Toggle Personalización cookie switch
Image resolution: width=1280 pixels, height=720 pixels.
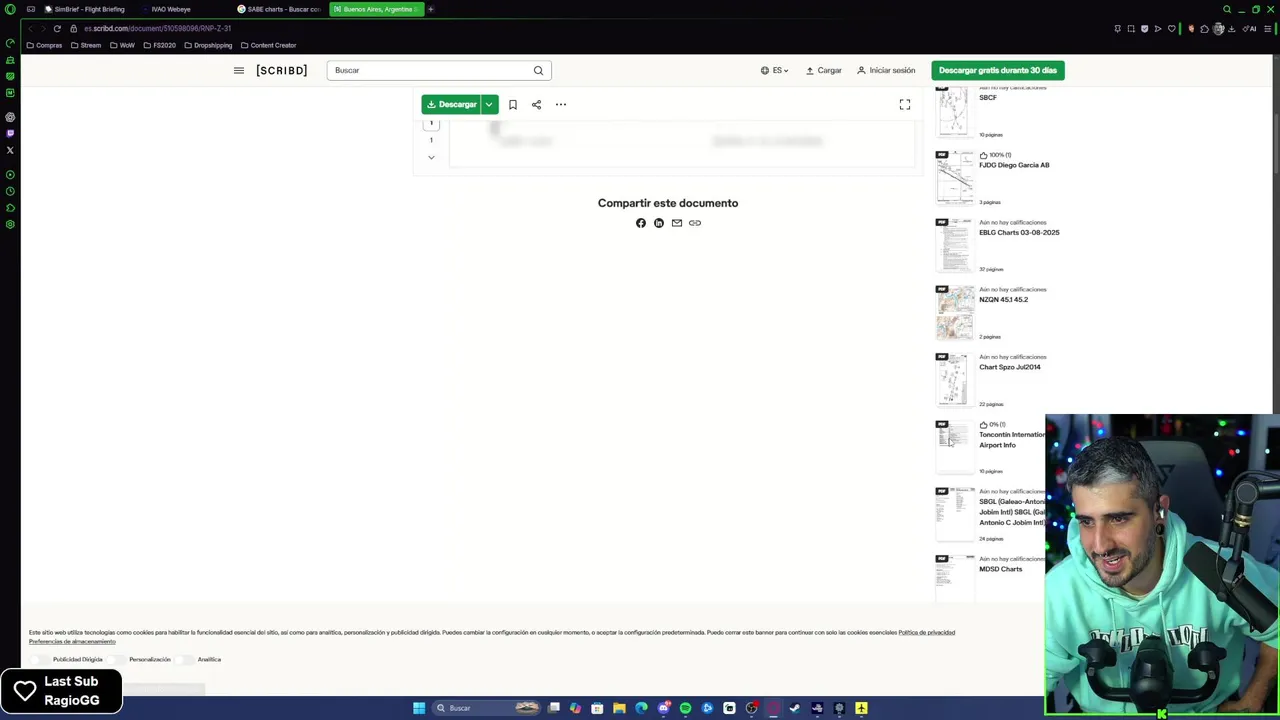pos(117,659)
